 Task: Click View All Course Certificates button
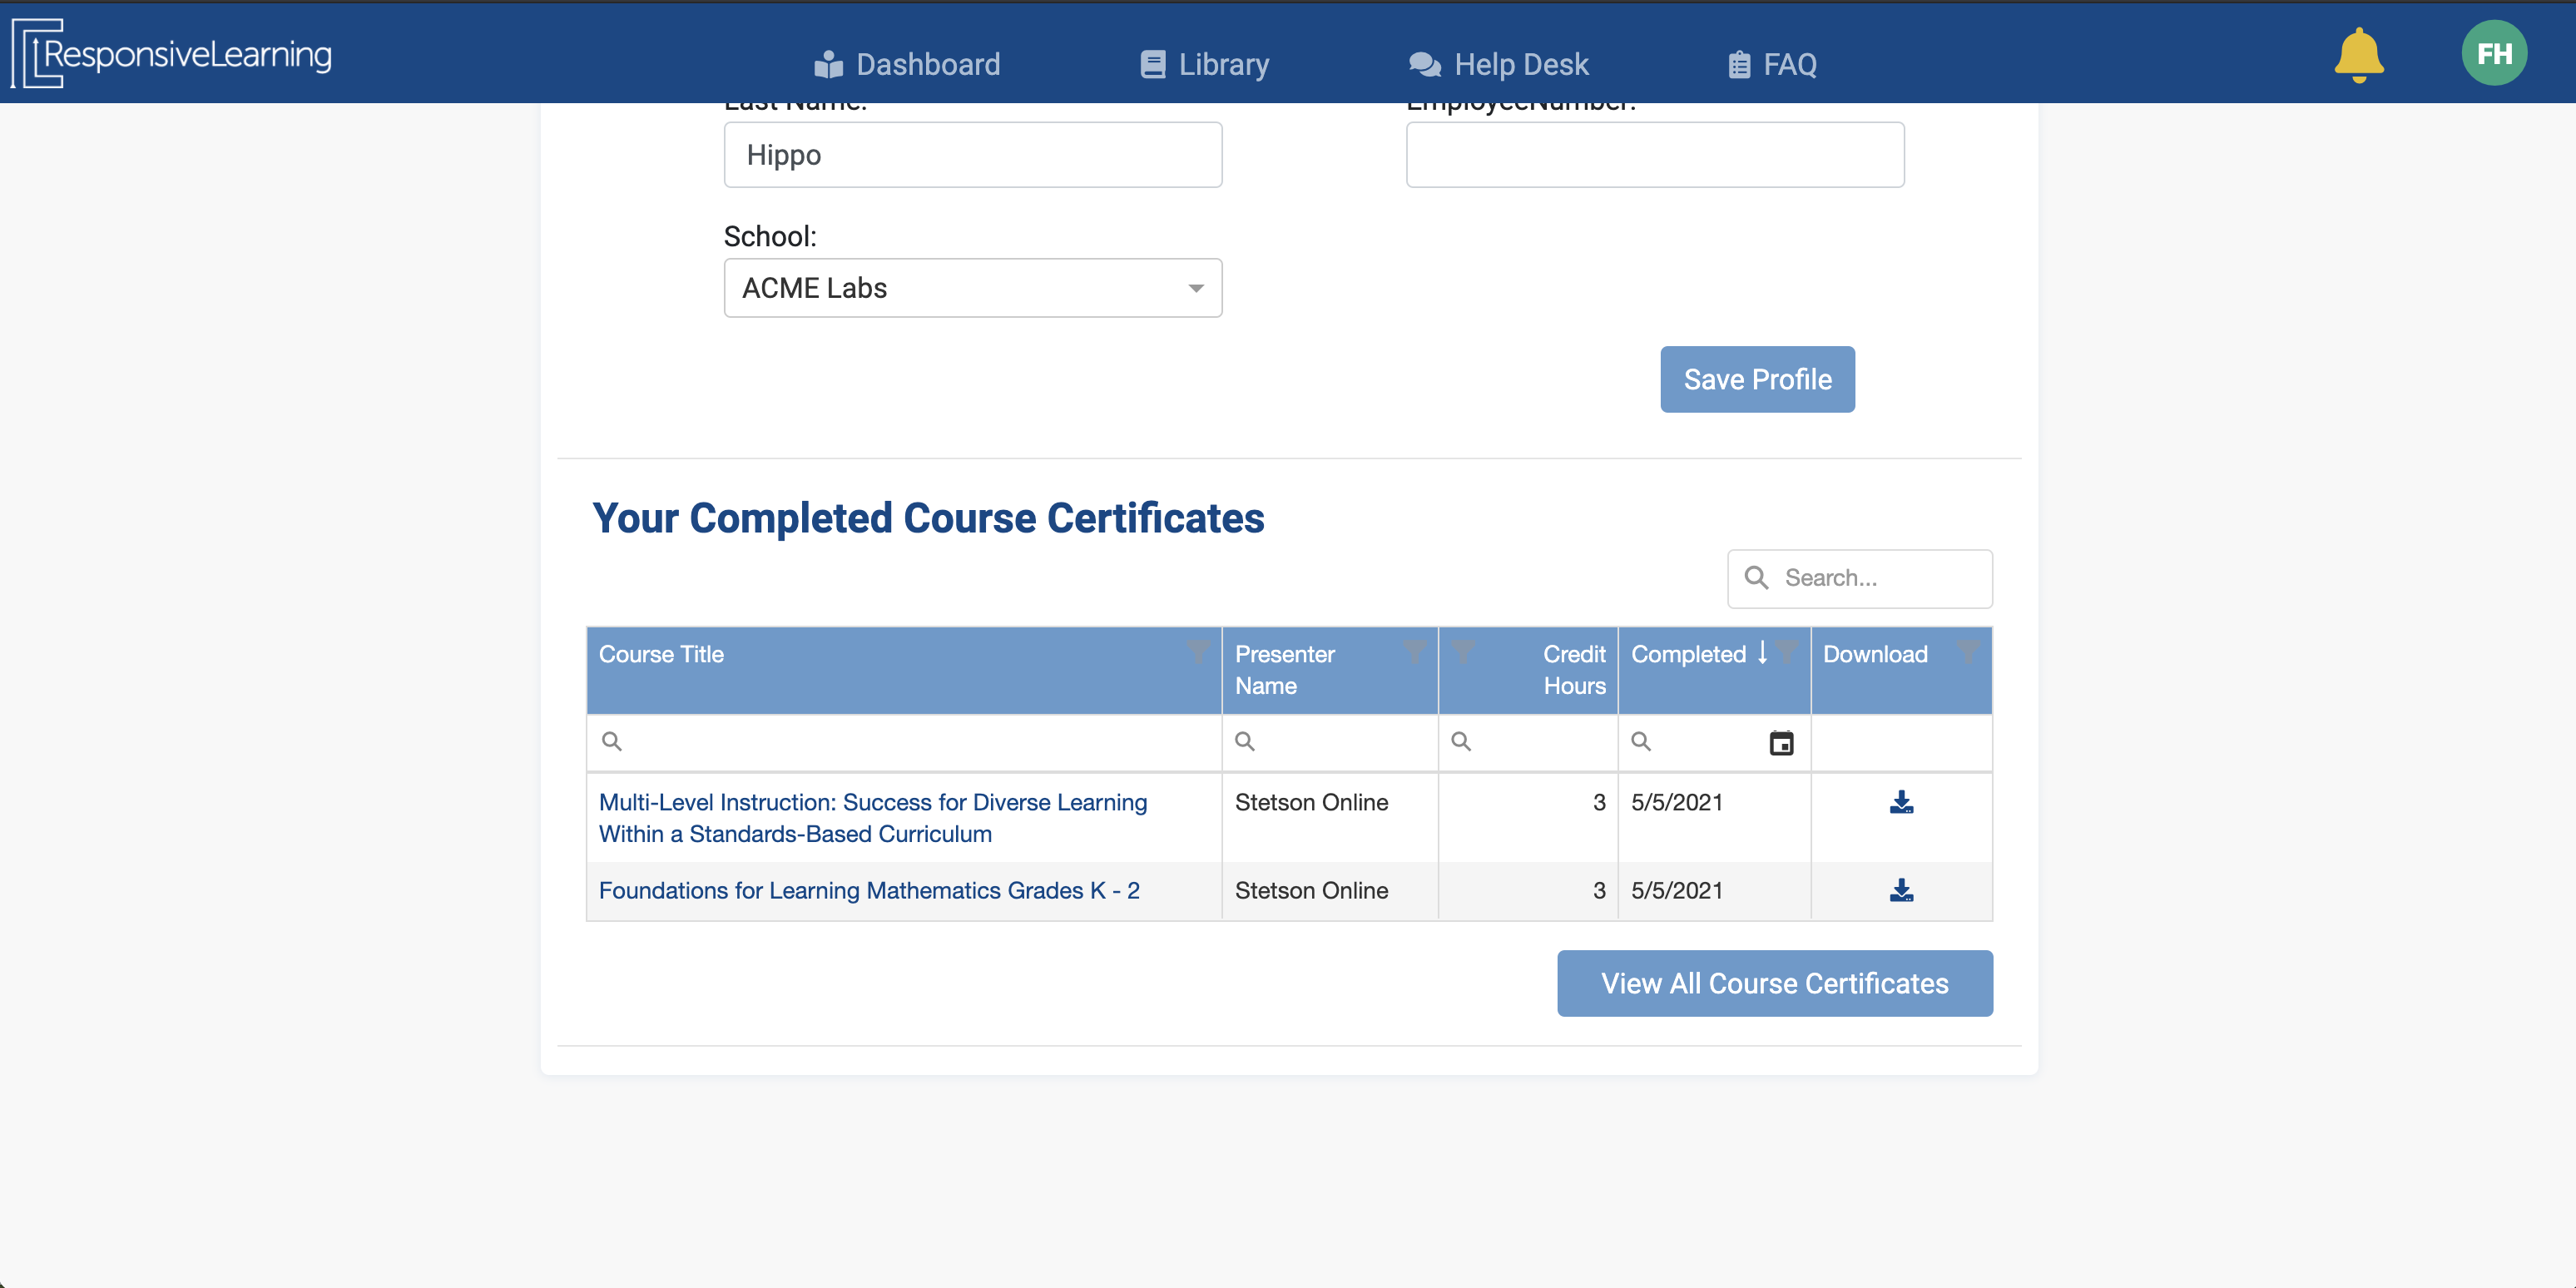point(1774,983)
